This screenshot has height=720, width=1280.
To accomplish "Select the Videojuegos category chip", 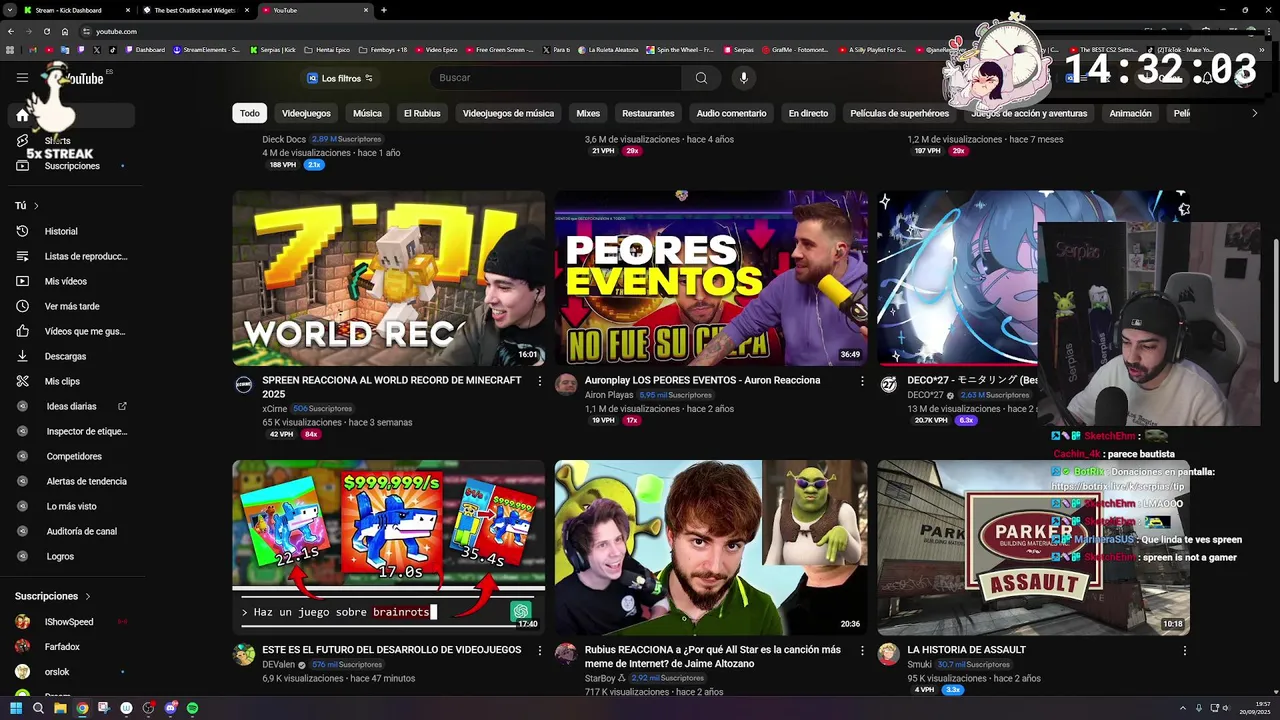I will [306, 113].
